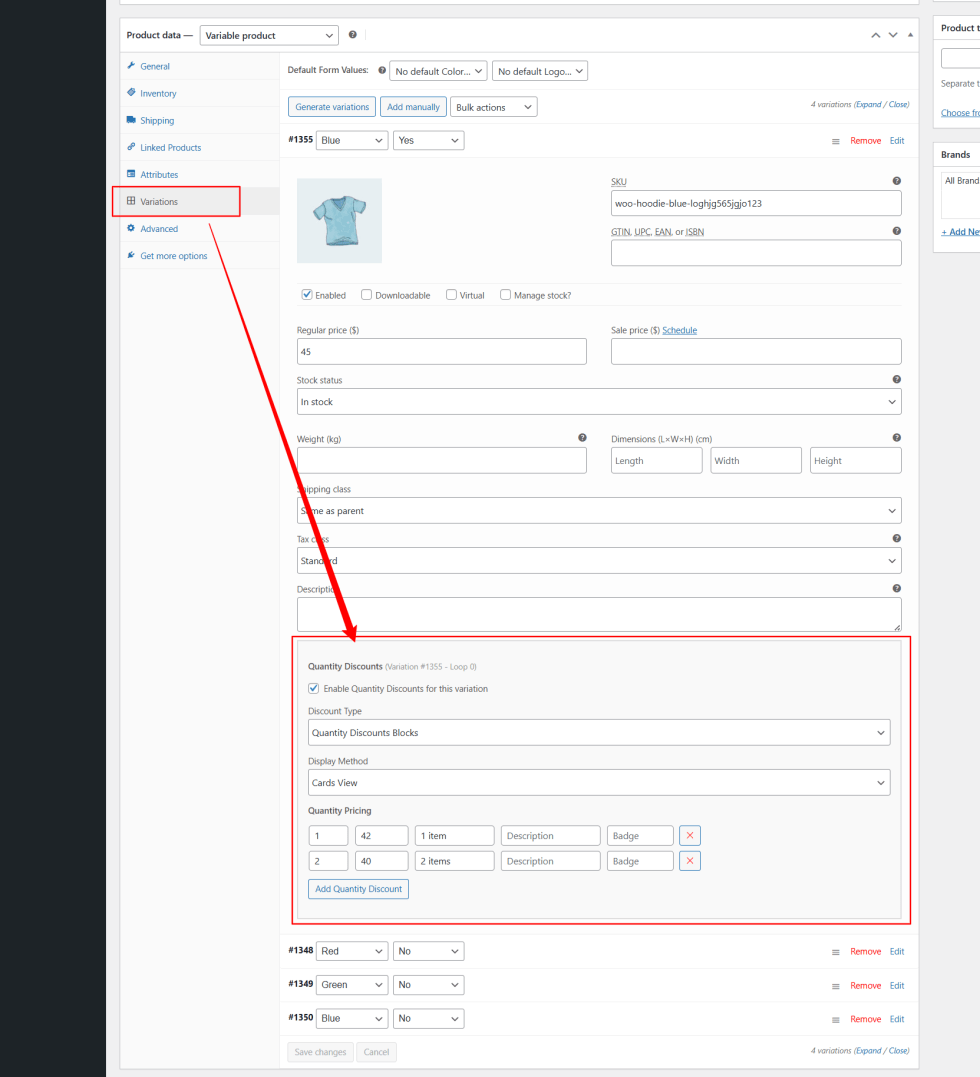
Task: Expand the Bulk actions dropdown
Action: click(494, 107)
